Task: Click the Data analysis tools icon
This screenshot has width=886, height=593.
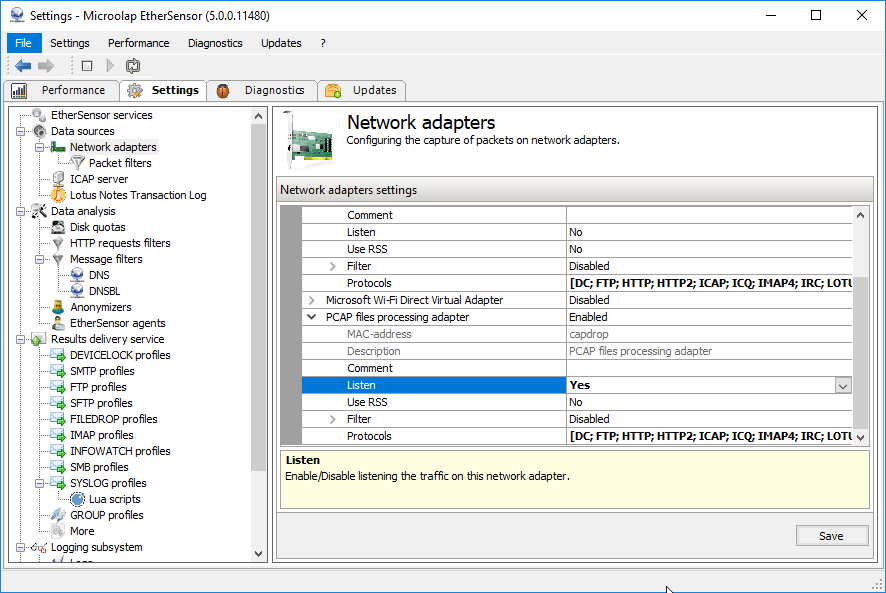Action: click(x=39, y=211)
